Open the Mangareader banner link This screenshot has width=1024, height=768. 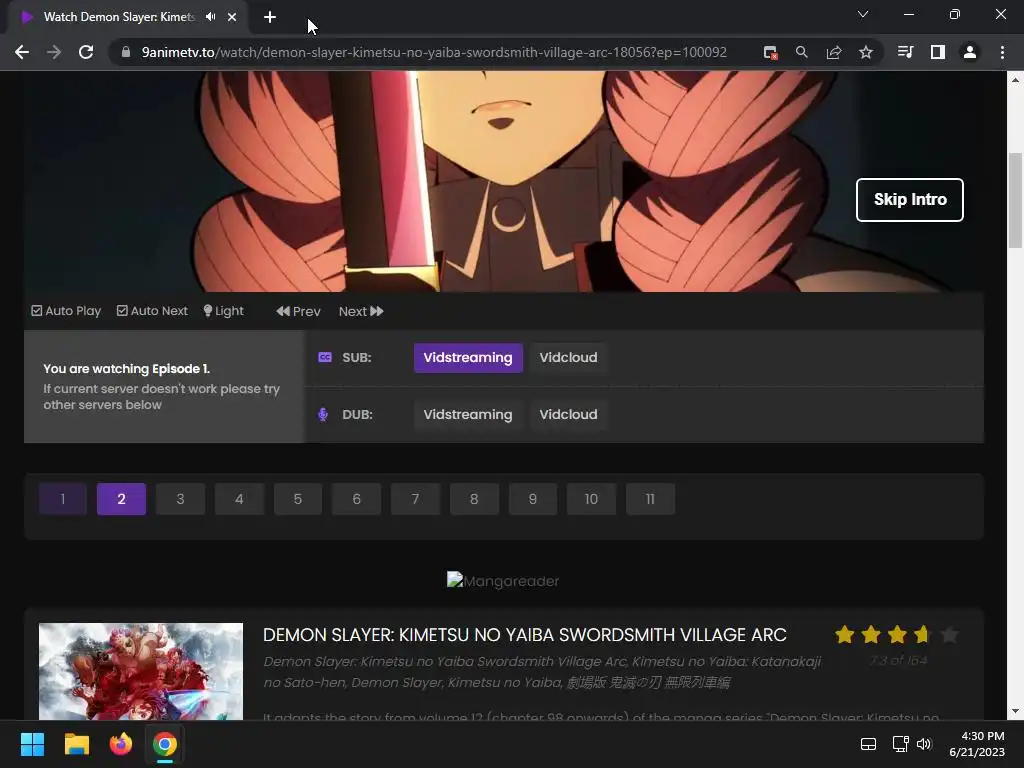click(x=503, y=581)
